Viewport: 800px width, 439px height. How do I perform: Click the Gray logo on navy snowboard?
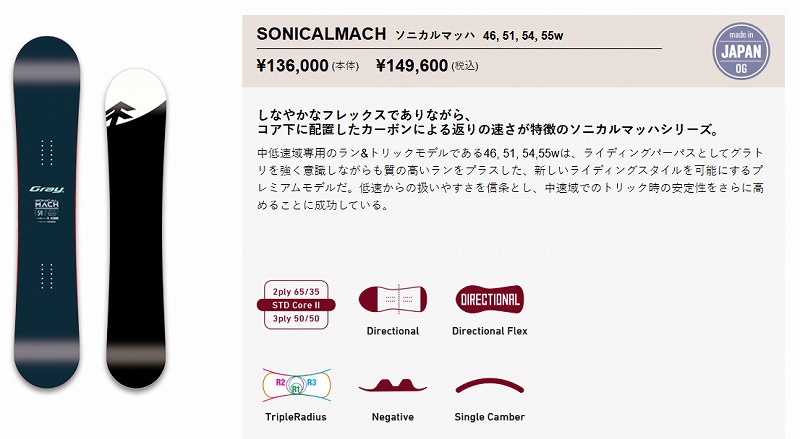click(x=46, y=189)
